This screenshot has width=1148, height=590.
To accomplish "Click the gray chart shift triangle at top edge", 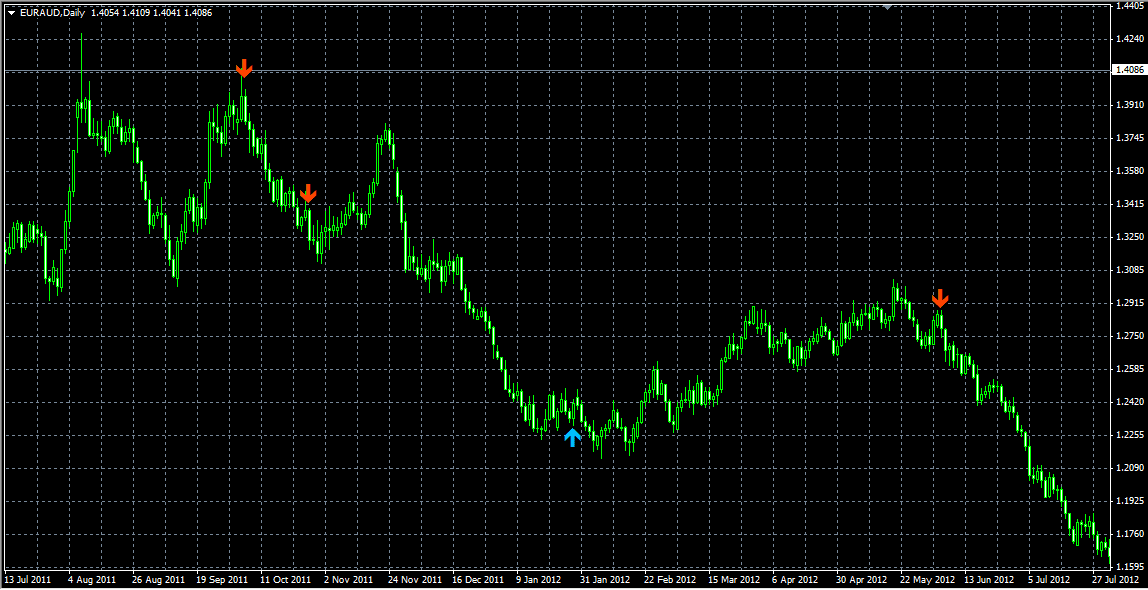I will point(887,6).
